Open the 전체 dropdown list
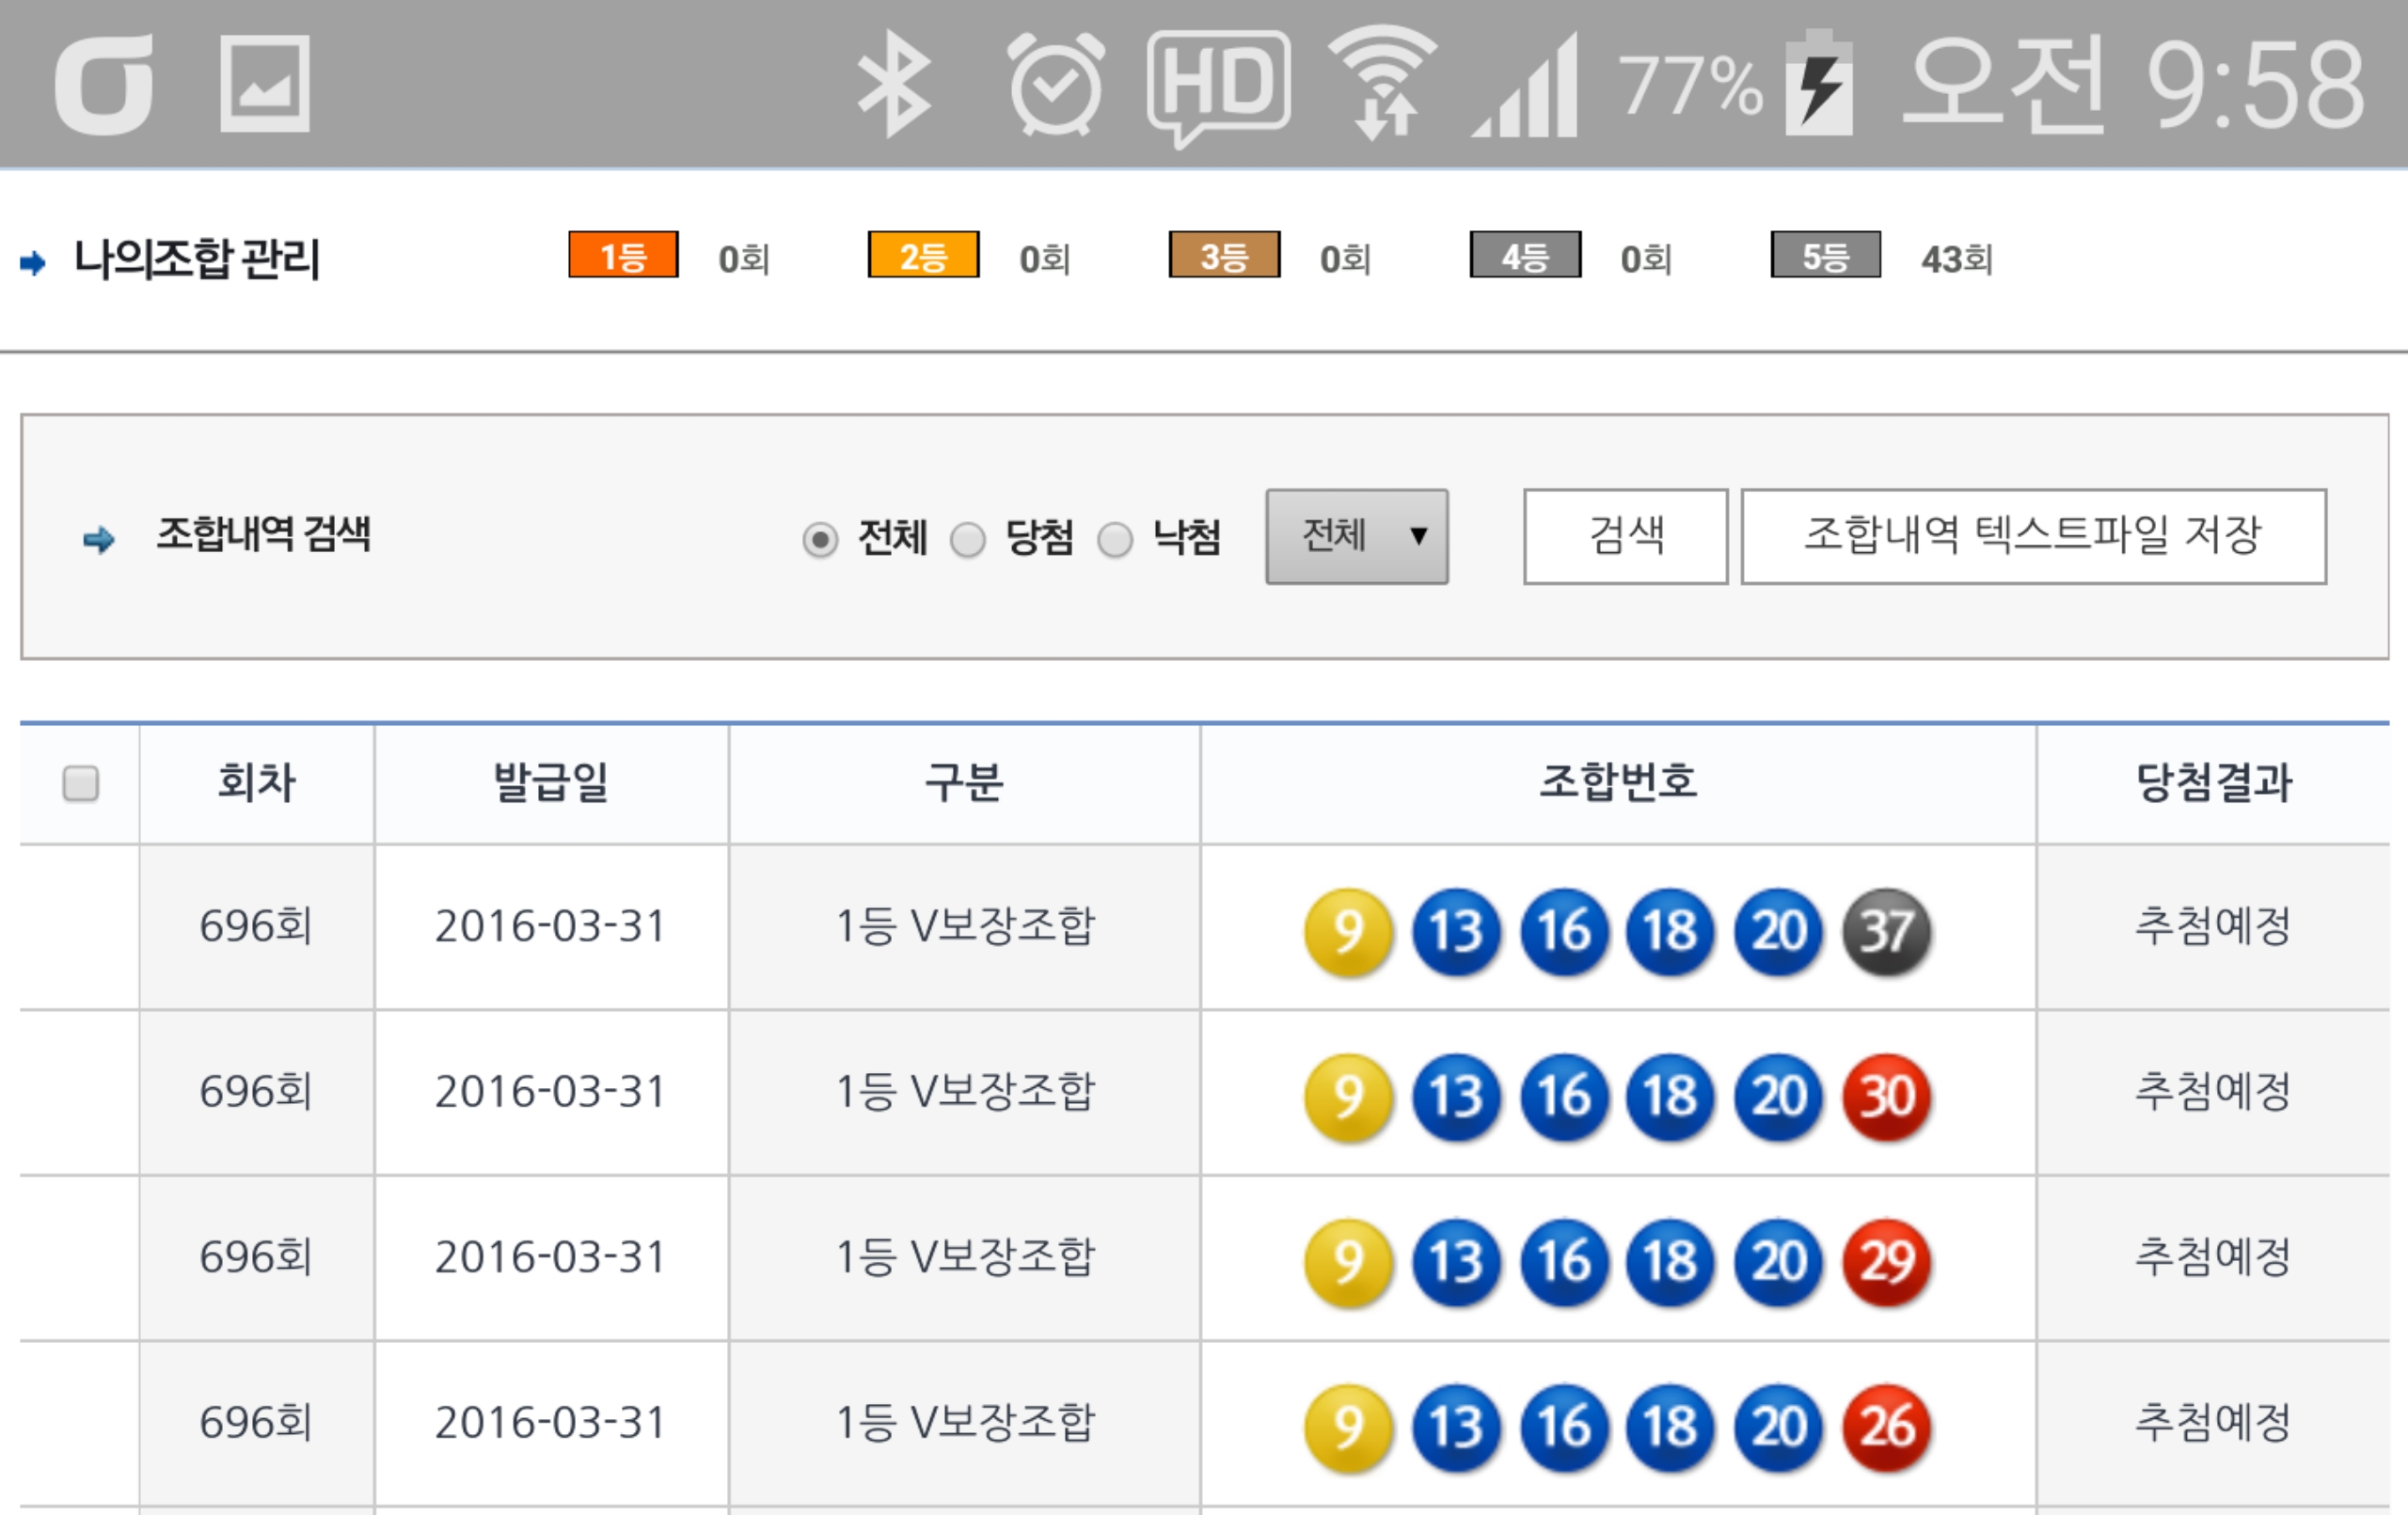The width and height of the screenshot is (2408, 1515). pos(1356,536)
